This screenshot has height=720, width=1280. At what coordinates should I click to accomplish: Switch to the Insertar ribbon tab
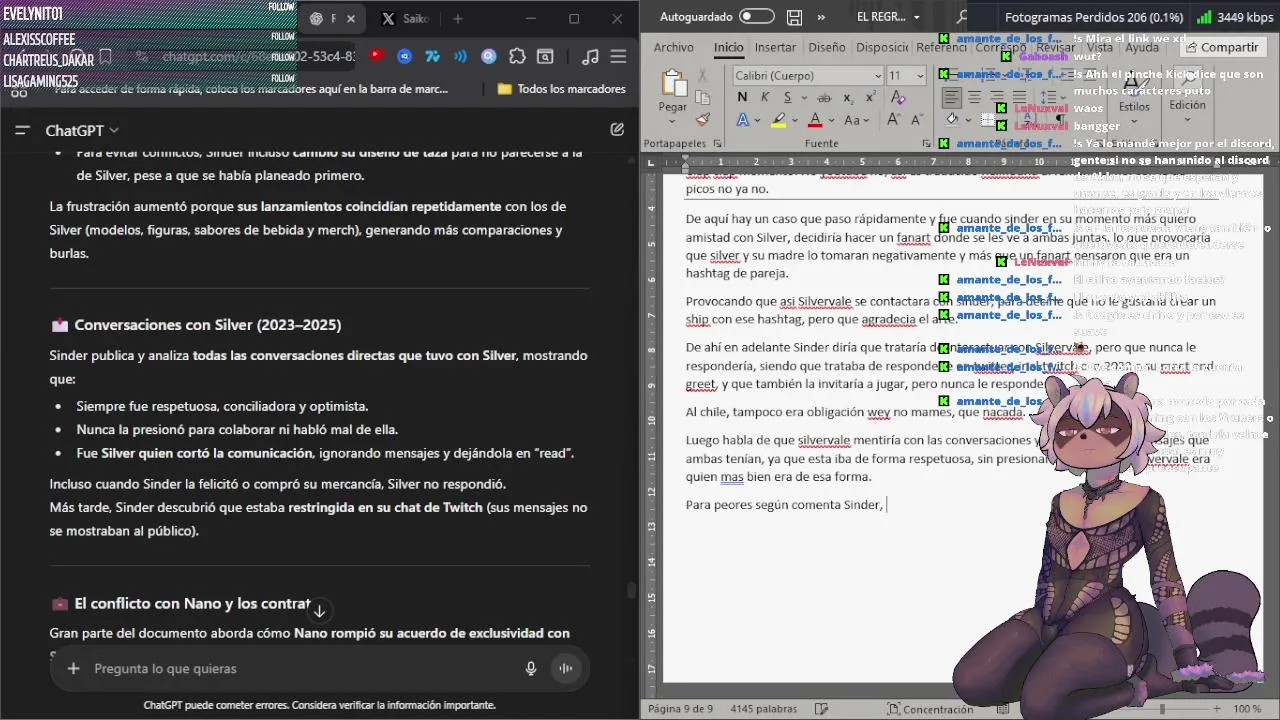point(775,47)
